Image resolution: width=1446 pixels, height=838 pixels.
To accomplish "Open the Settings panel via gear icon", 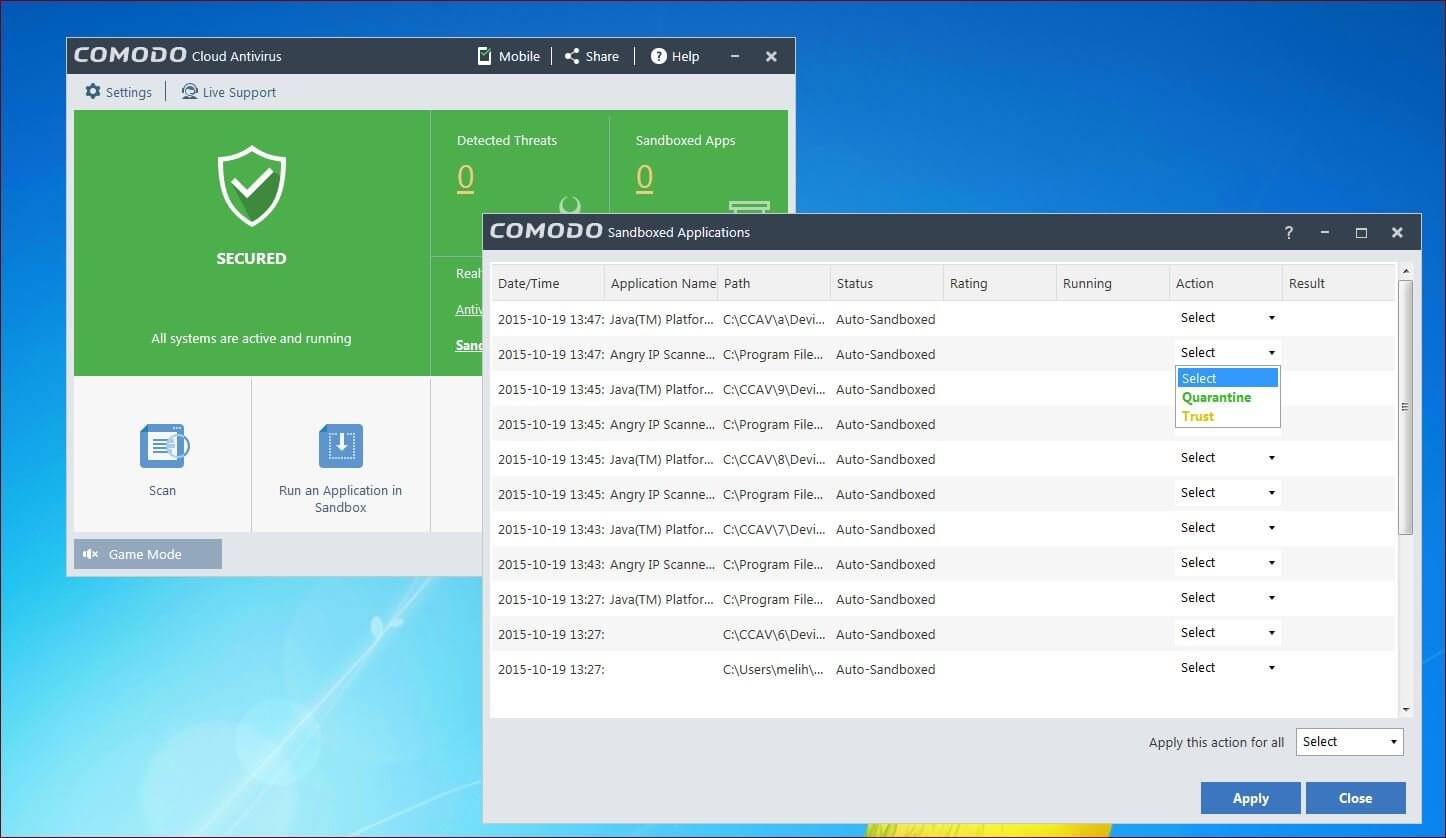I will 118,91.
